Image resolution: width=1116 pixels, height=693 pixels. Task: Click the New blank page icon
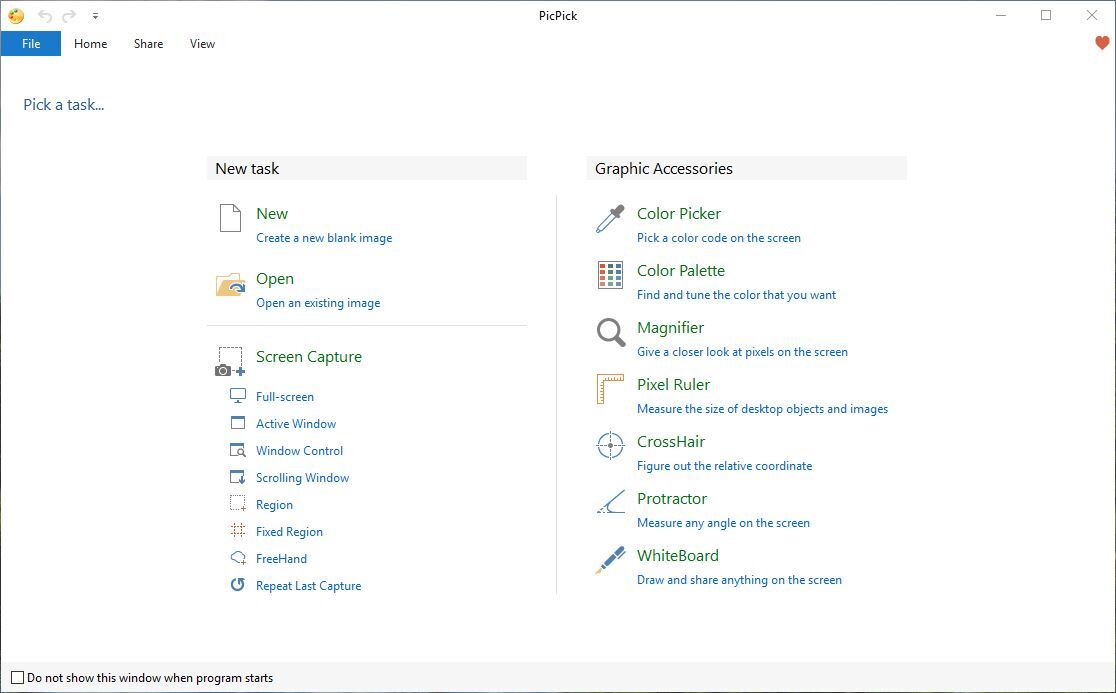point(230,218)
